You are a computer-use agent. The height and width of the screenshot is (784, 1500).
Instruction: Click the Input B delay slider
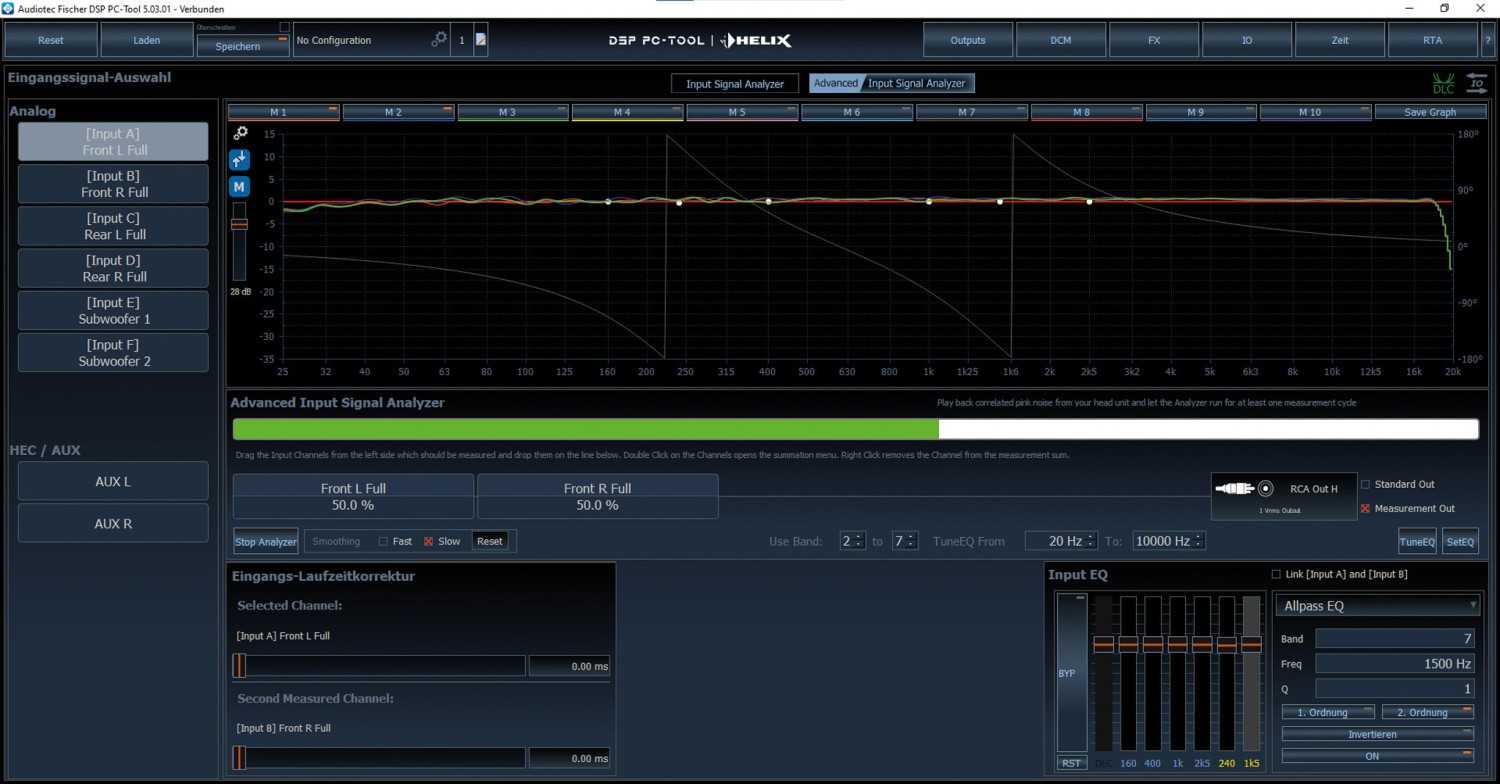(x=379, y=758)
